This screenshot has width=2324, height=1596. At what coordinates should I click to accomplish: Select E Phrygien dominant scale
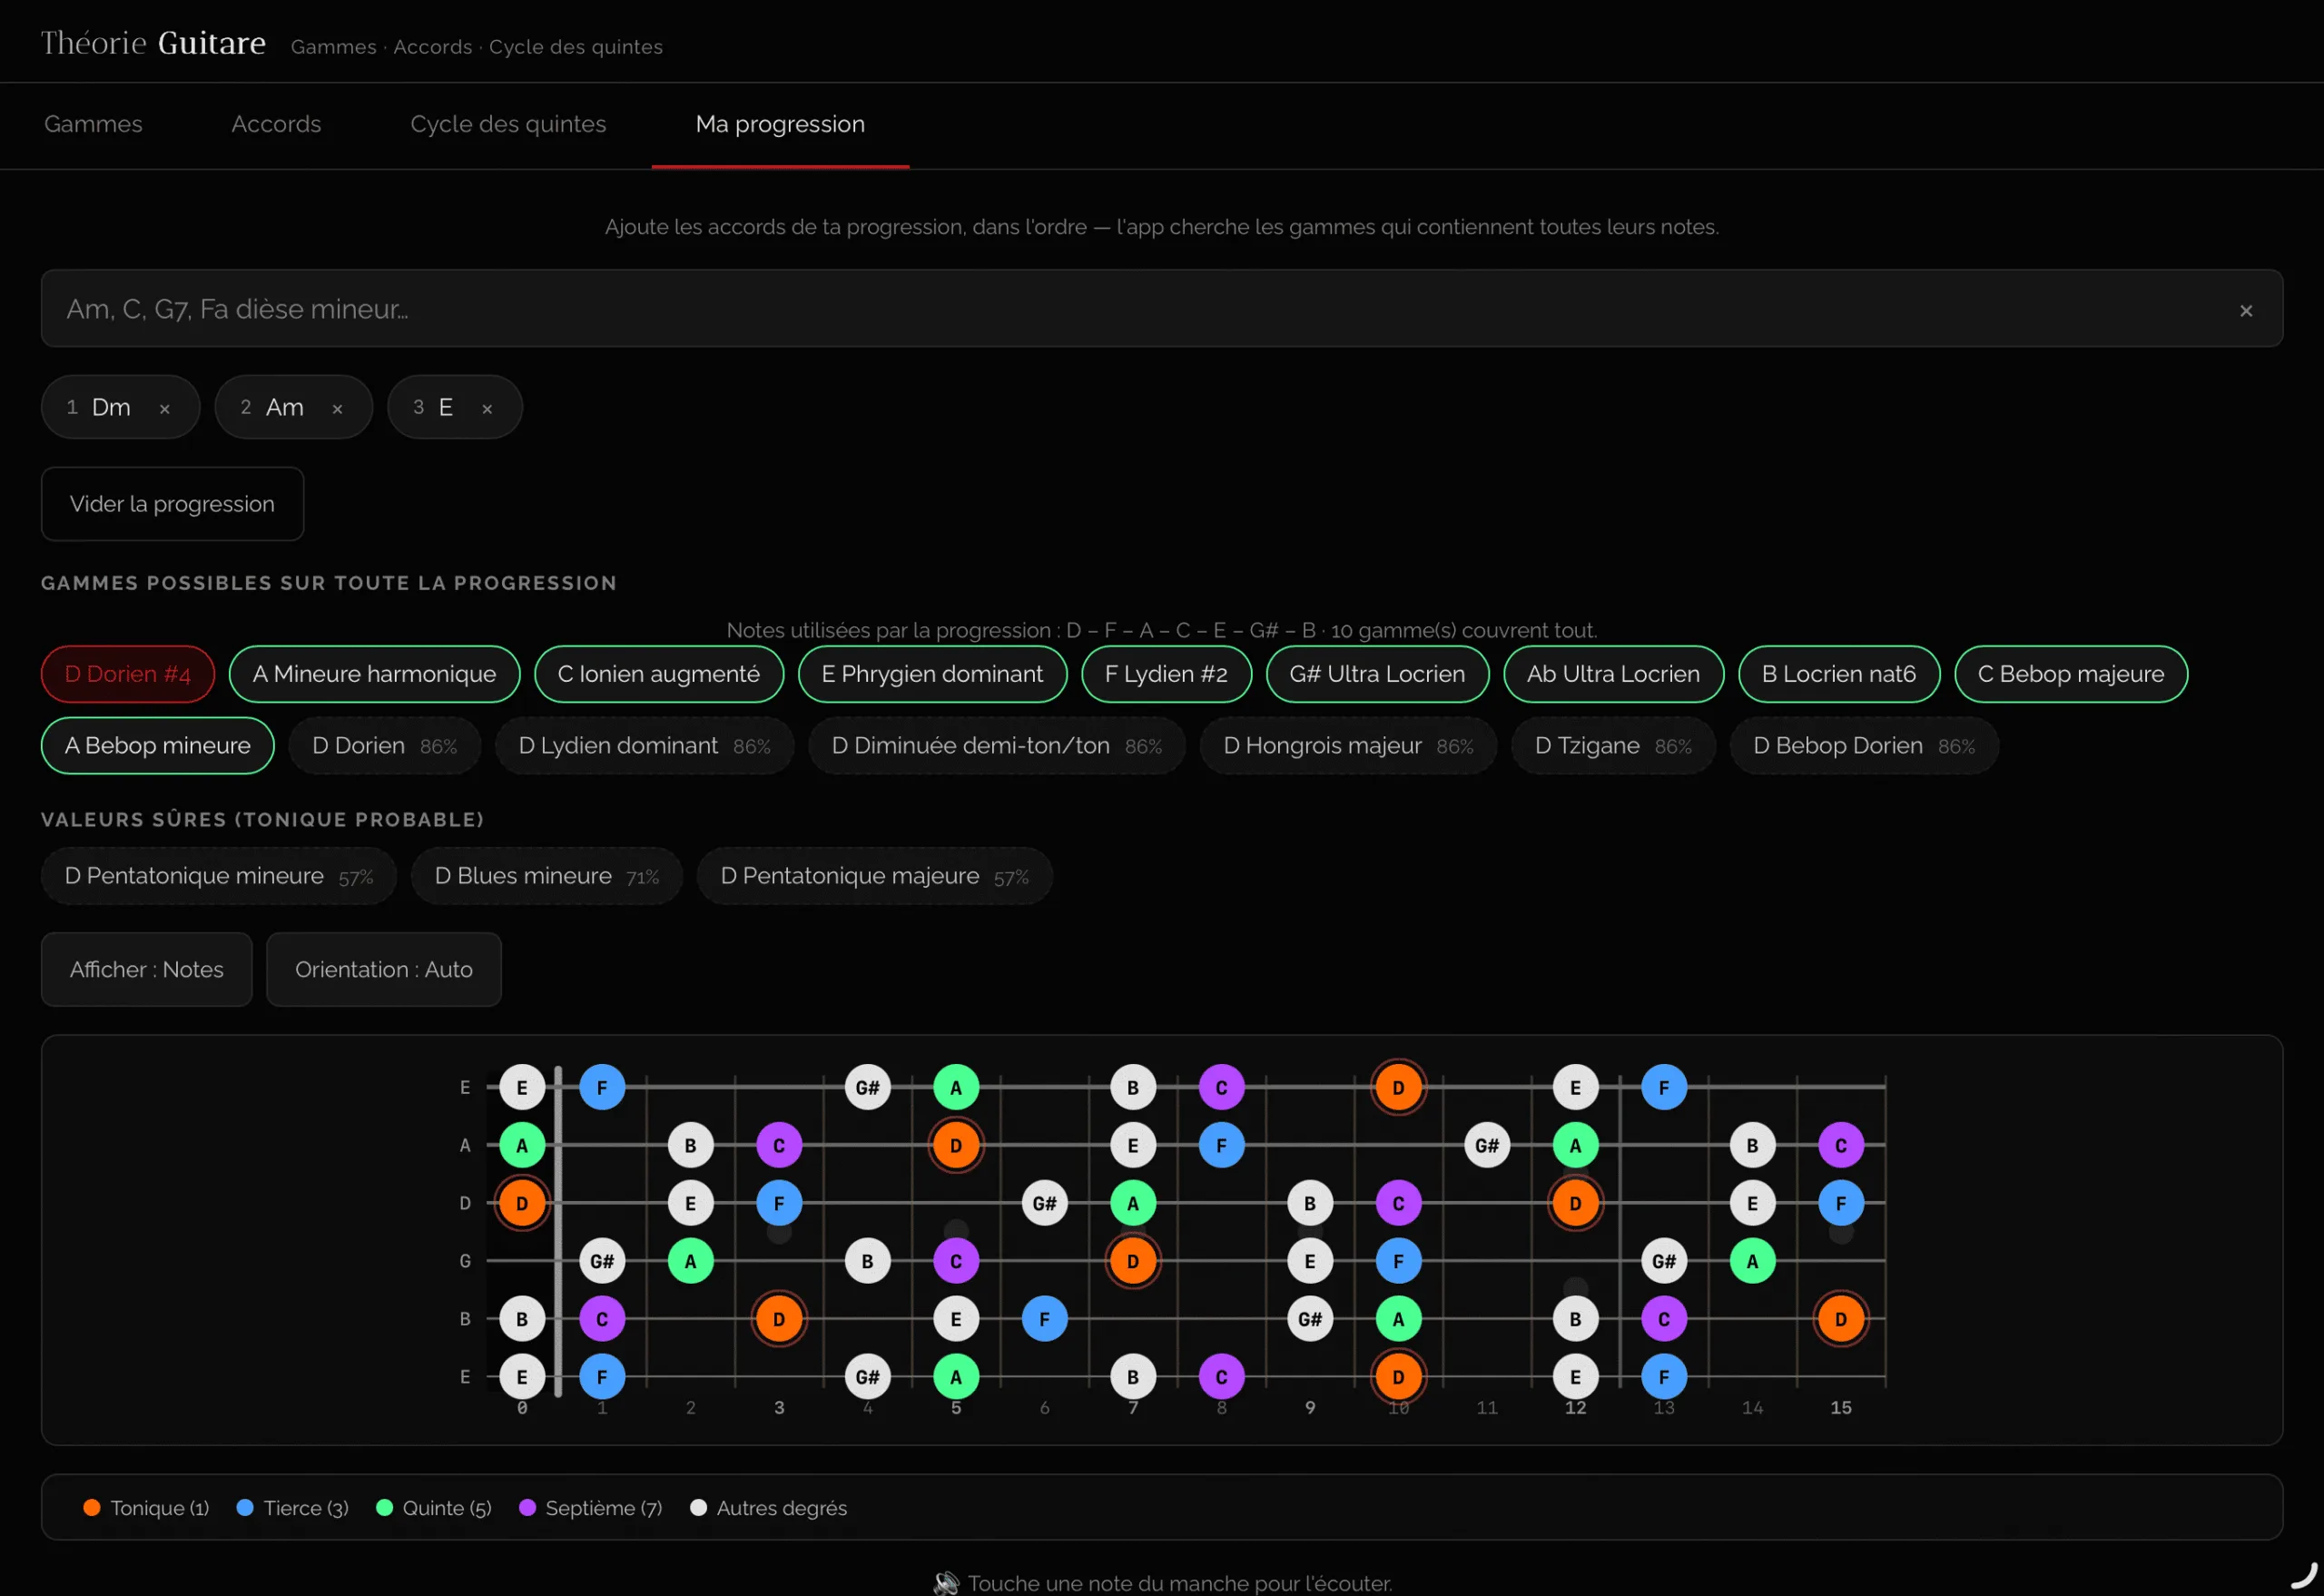tap(932, 674)
